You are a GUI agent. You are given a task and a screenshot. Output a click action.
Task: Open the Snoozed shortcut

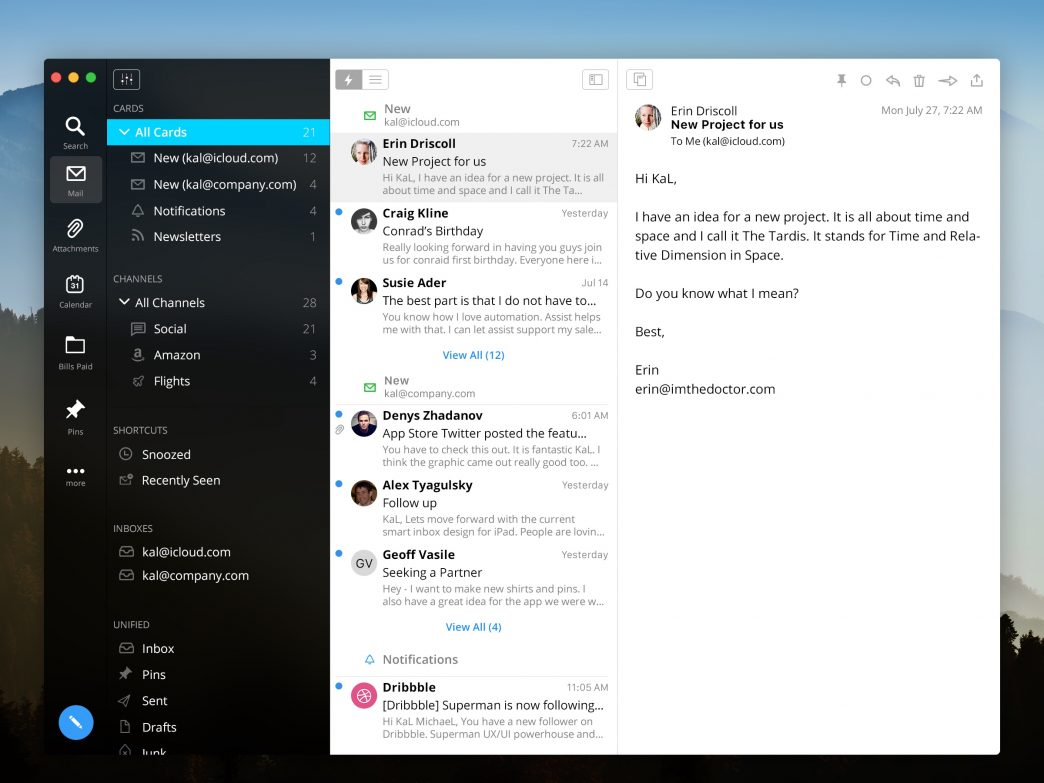166,454
